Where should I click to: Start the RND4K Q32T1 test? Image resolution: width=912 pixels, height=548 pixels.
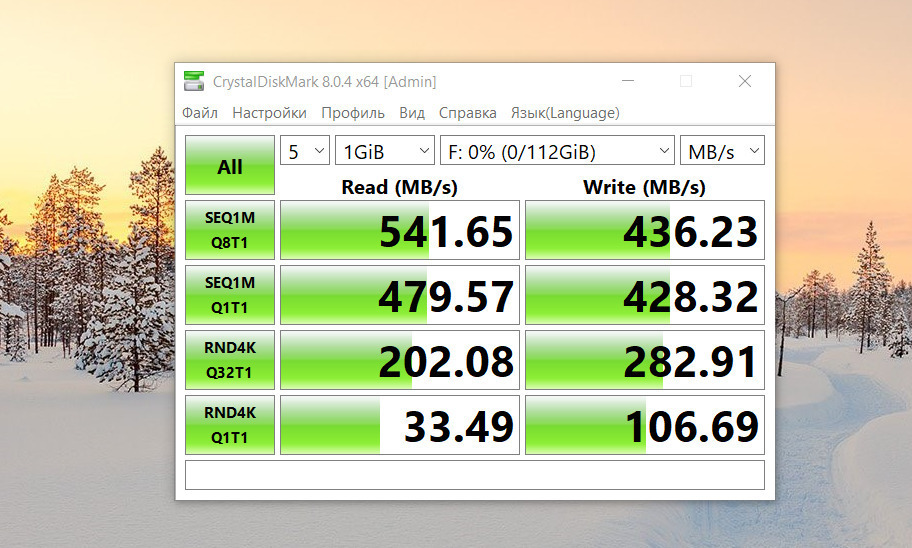tap(230, 360)
